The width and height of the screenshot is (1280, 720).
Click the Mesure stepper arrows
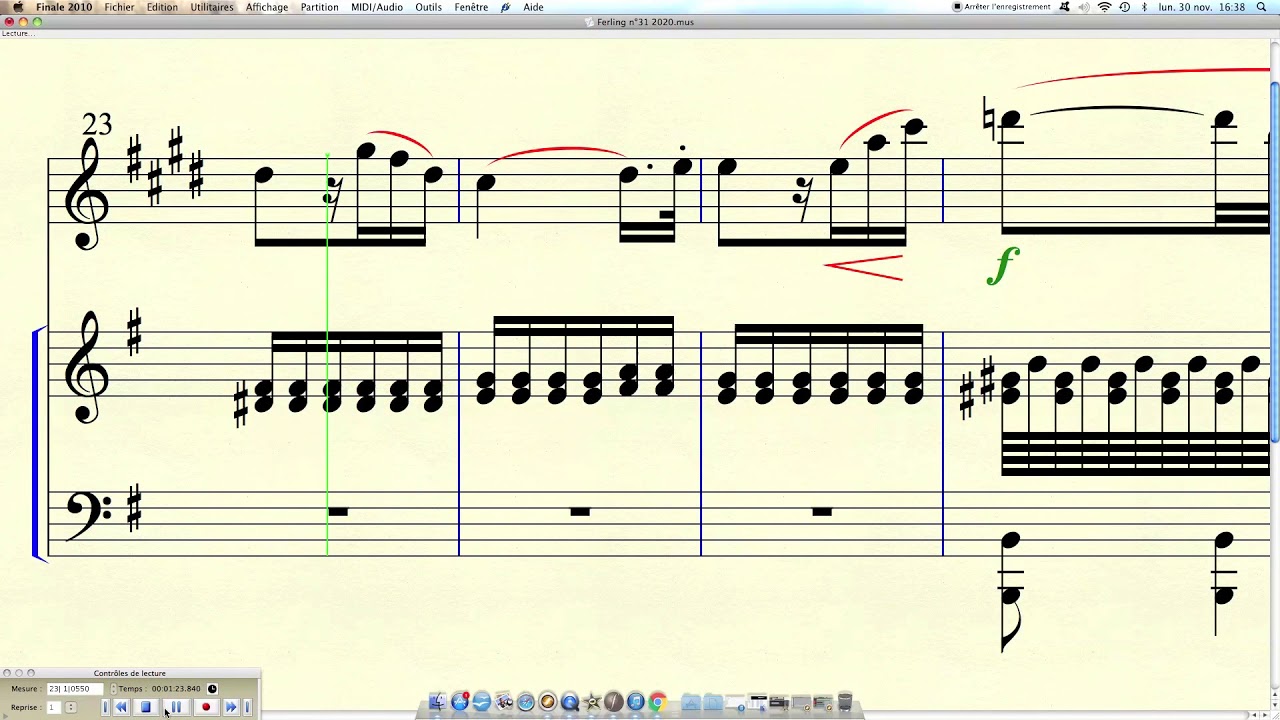point(114,688)
